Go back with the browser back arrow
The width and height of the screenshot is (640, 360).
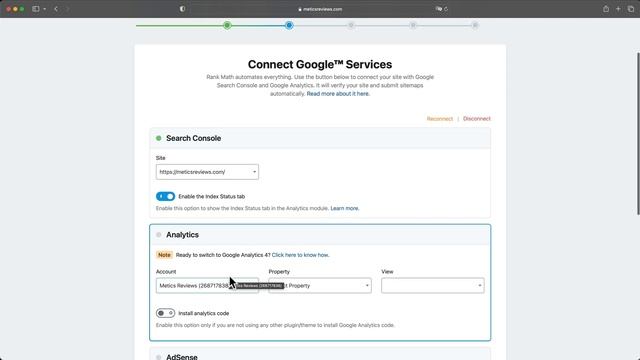(x=56, y=9)
